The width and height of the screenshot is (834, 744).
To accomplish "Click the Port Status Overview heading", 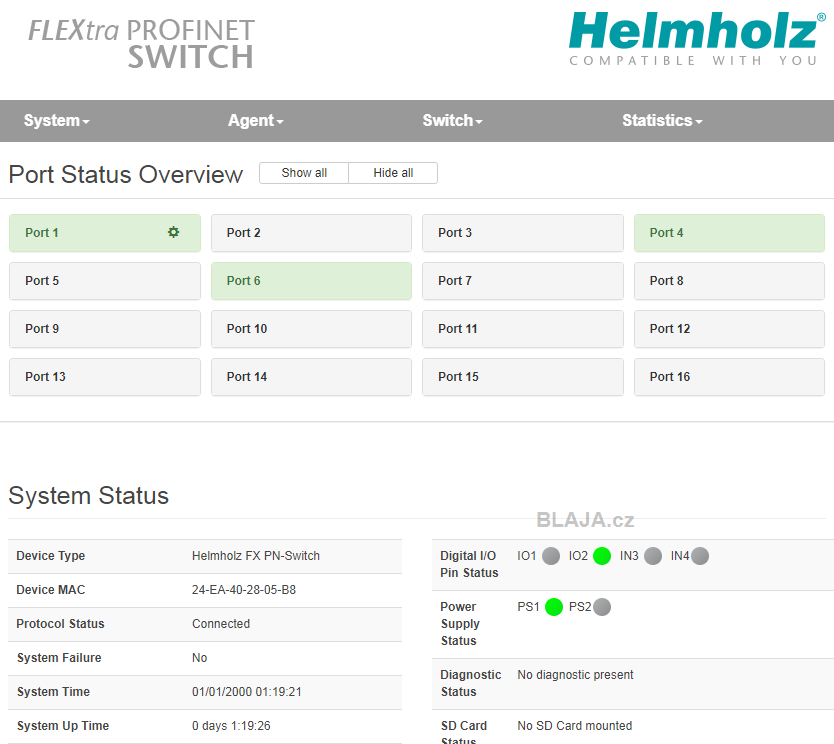I will [126, 174].
